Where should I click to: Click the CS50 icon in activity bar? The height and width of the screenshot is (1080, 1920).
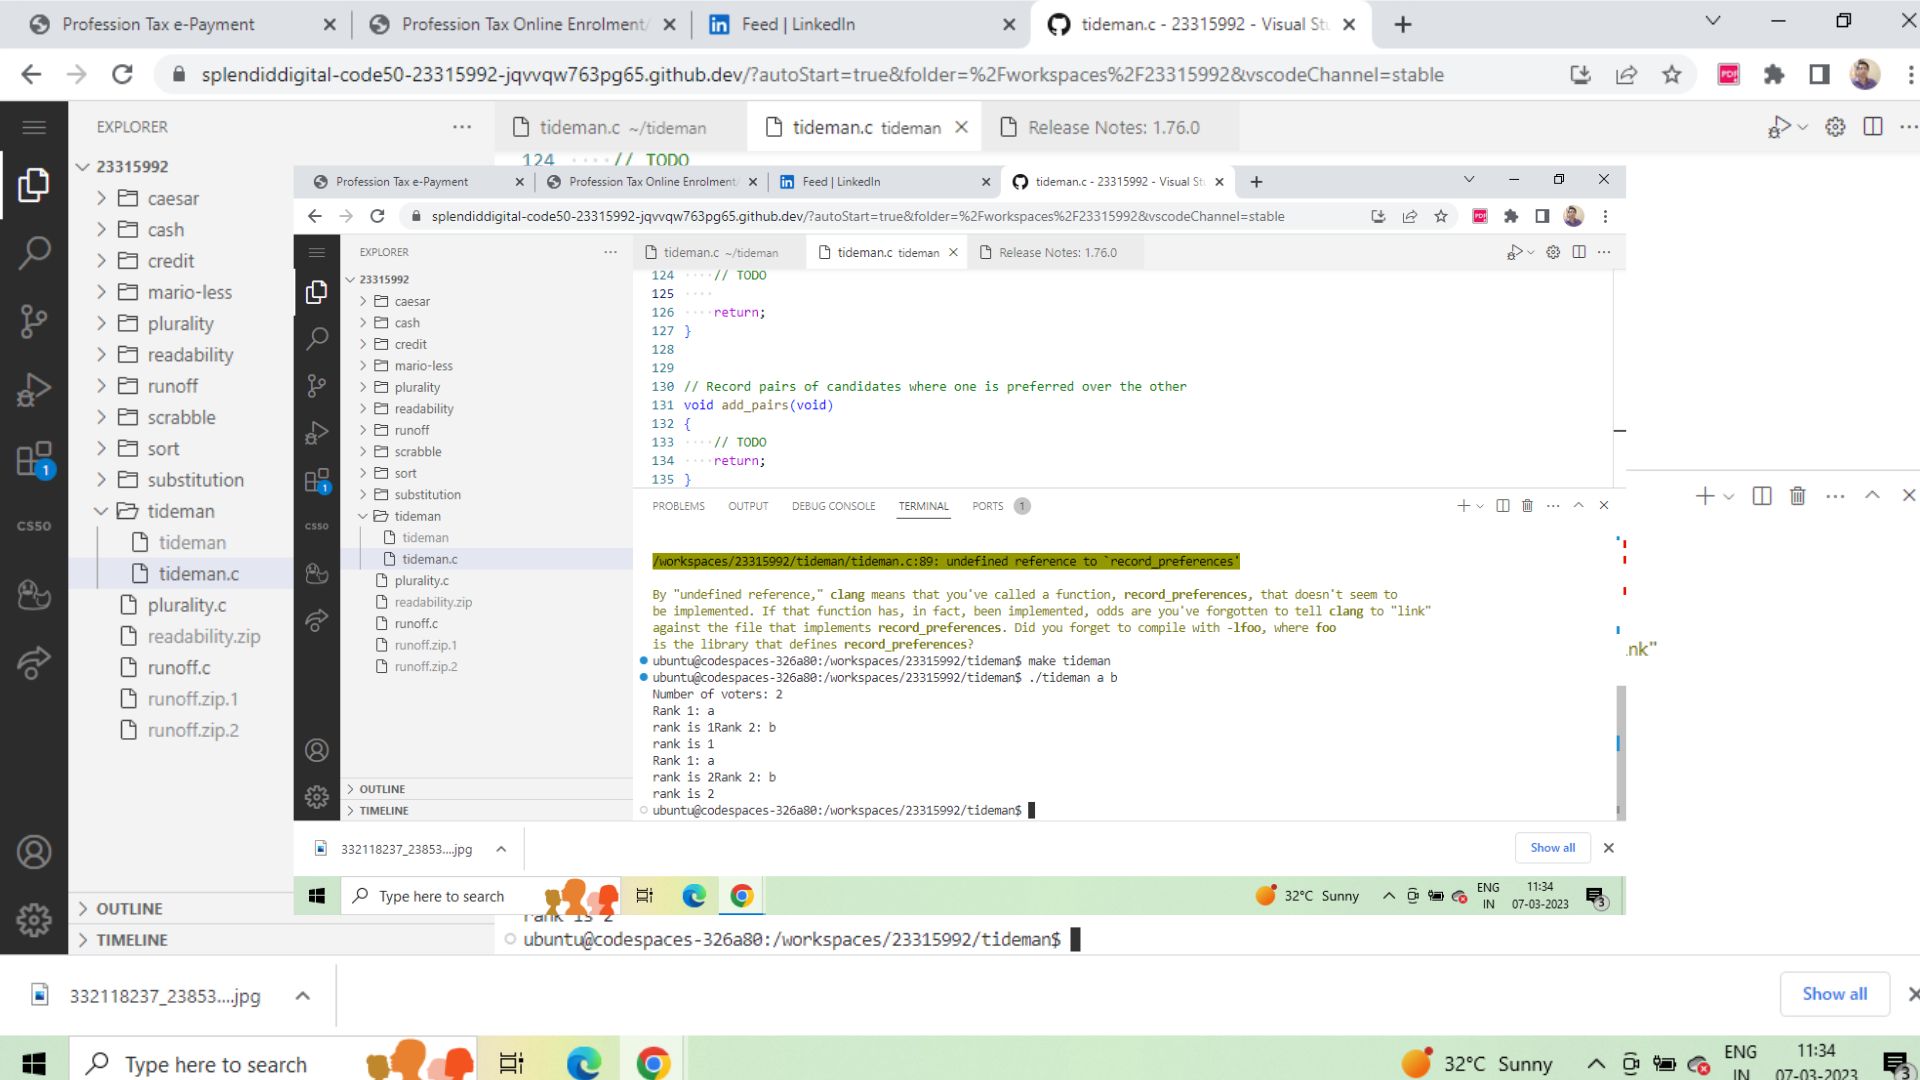pos(34,526)
